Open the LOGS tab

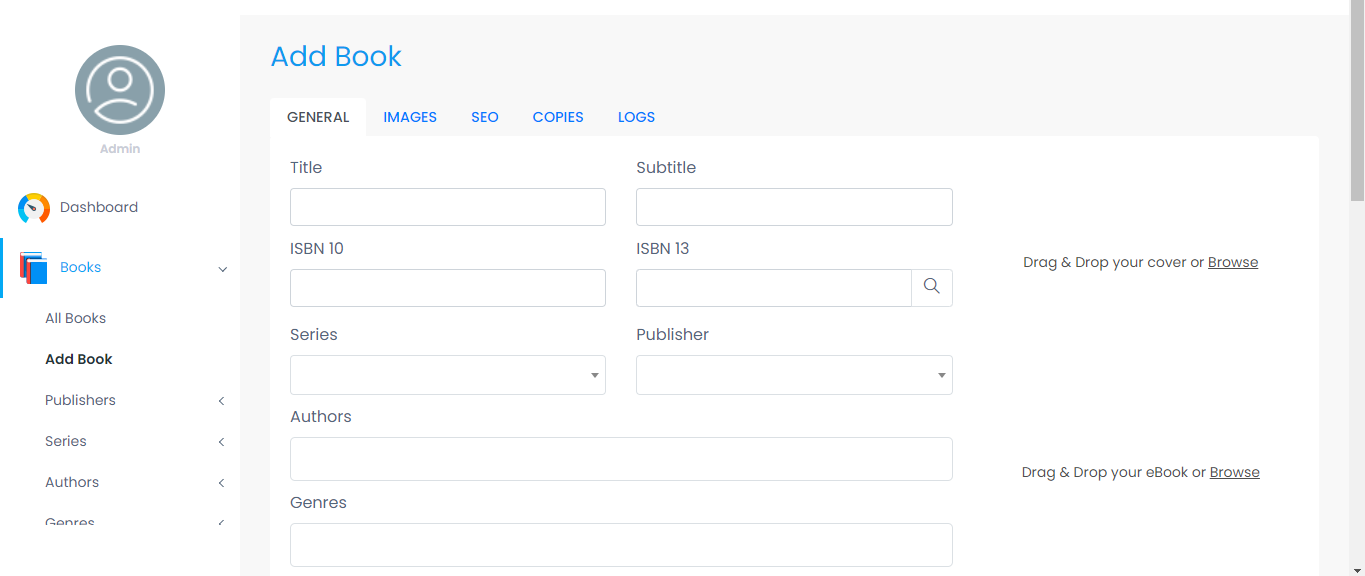pos(636,117)
